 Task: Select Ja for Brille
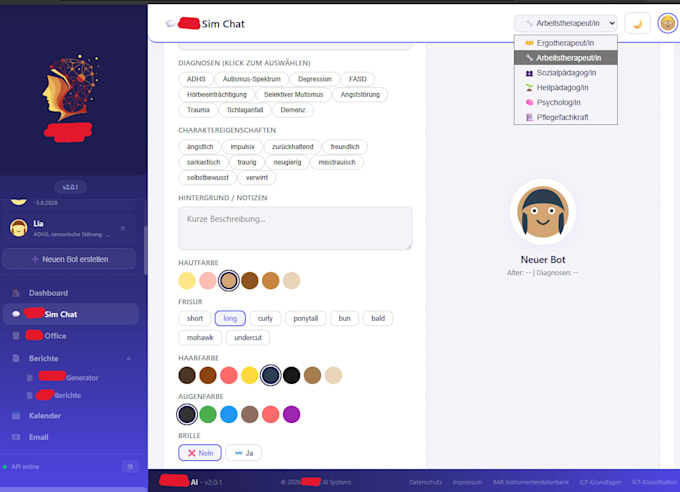click(244, 453)
